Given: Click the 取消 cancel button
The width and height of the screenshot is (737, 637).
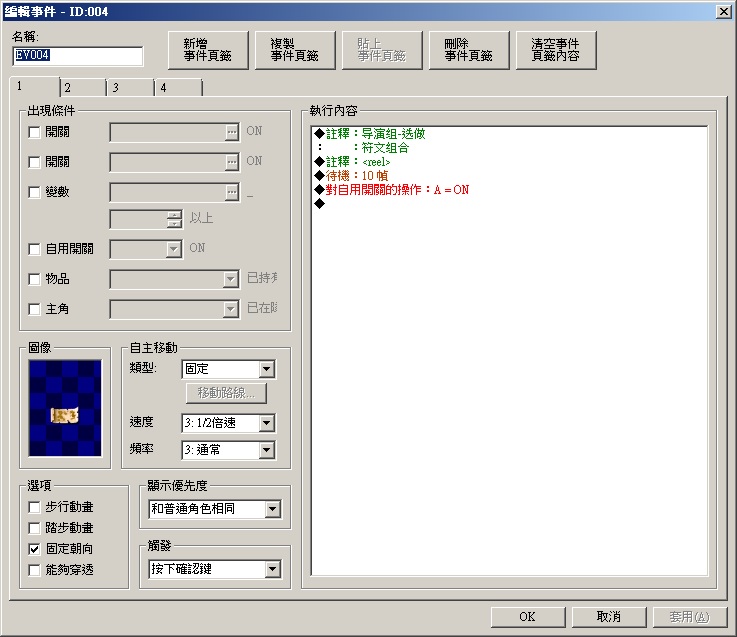Looking at the screenshot, I should click(x=609, y=617).
